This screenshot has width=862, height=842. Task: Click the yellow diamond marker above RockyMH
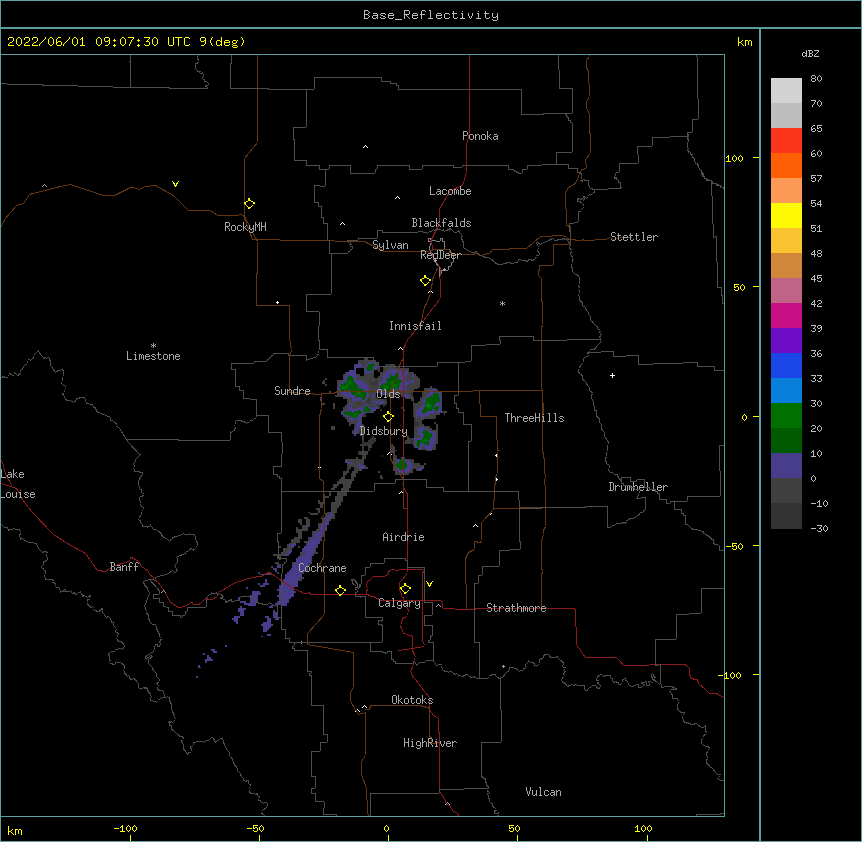(x=250, y=204)
